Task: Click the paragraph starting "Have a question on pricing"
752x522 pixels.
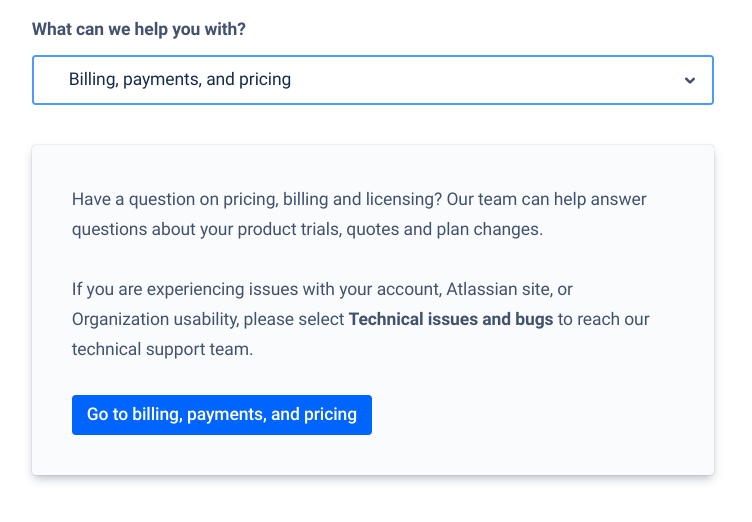Action: [x=359, y=214]
